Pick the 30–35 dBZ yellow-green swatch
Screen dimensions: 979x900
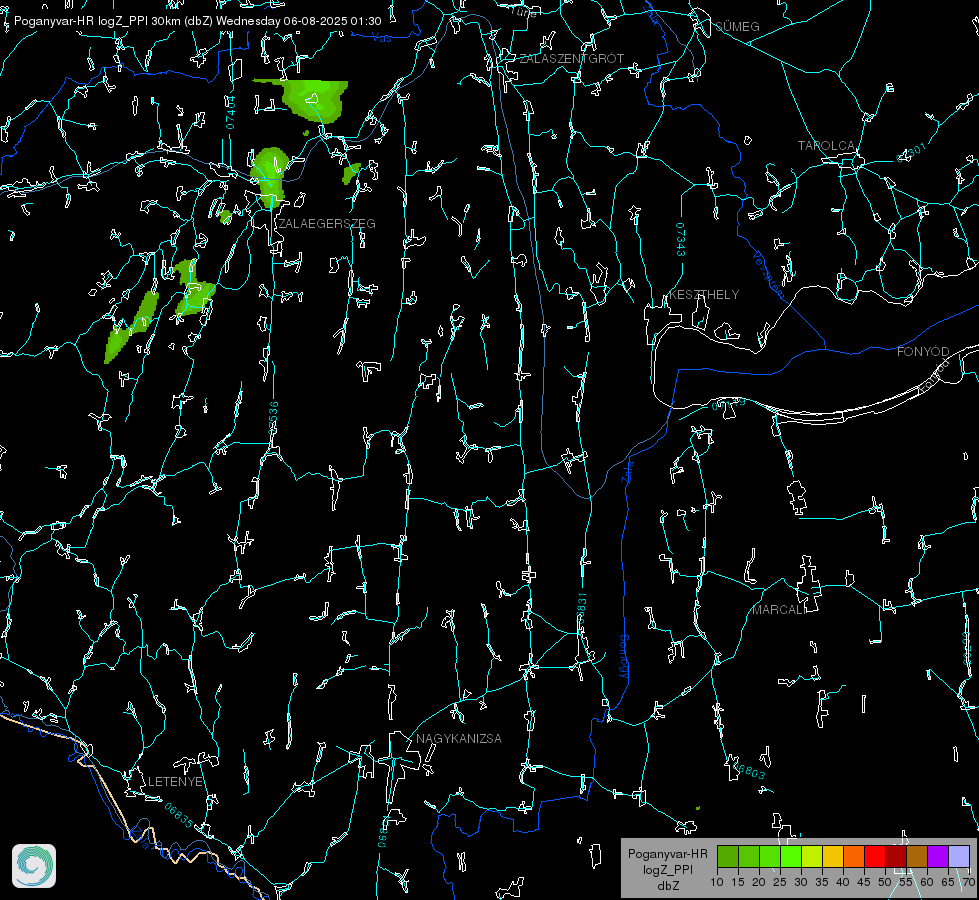(x=812, y=856)
